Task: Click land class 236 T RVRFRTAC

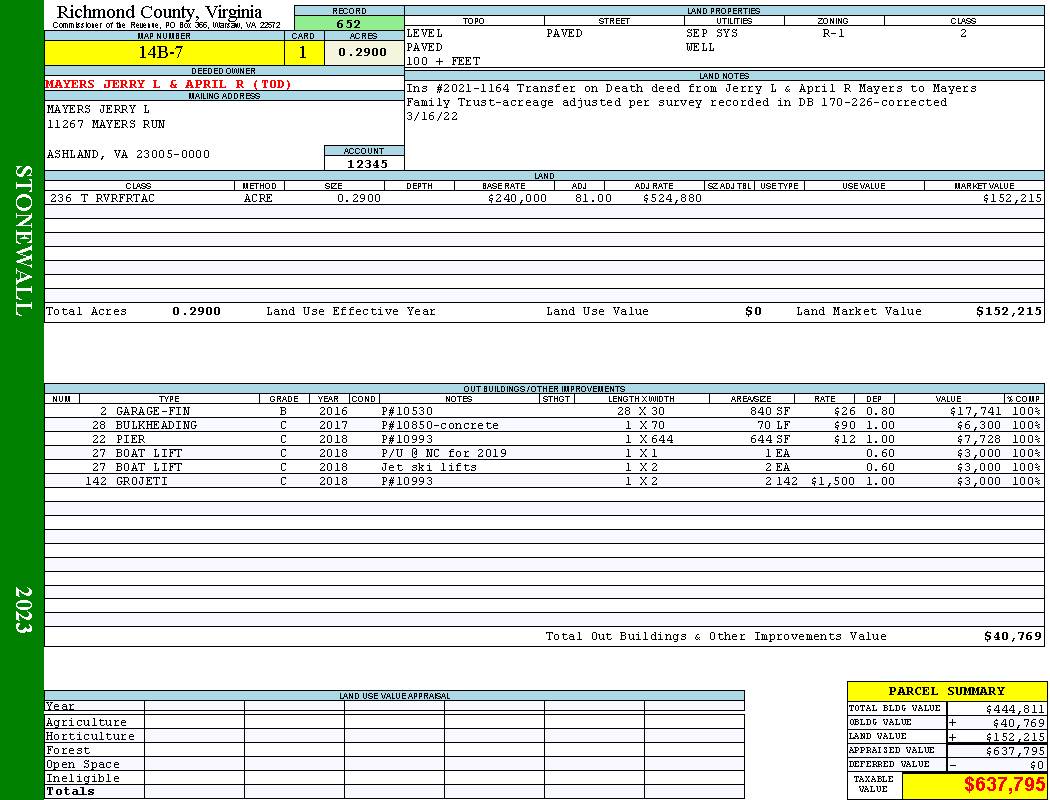Action: tap(102, 198)
